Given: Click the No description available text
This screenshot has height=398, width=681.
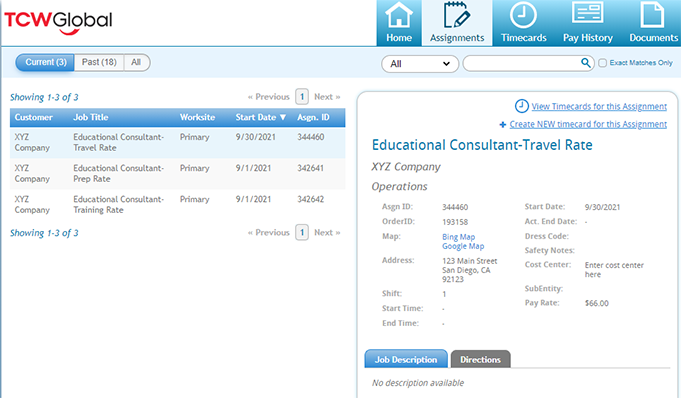Looking at the screenshot, I should click(x=418, y=383).
